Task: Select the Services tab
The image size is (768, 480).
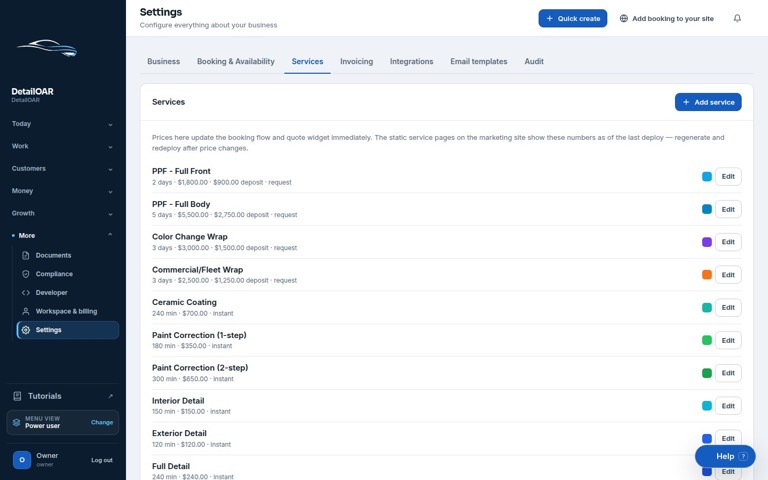Action: point(307,61)
